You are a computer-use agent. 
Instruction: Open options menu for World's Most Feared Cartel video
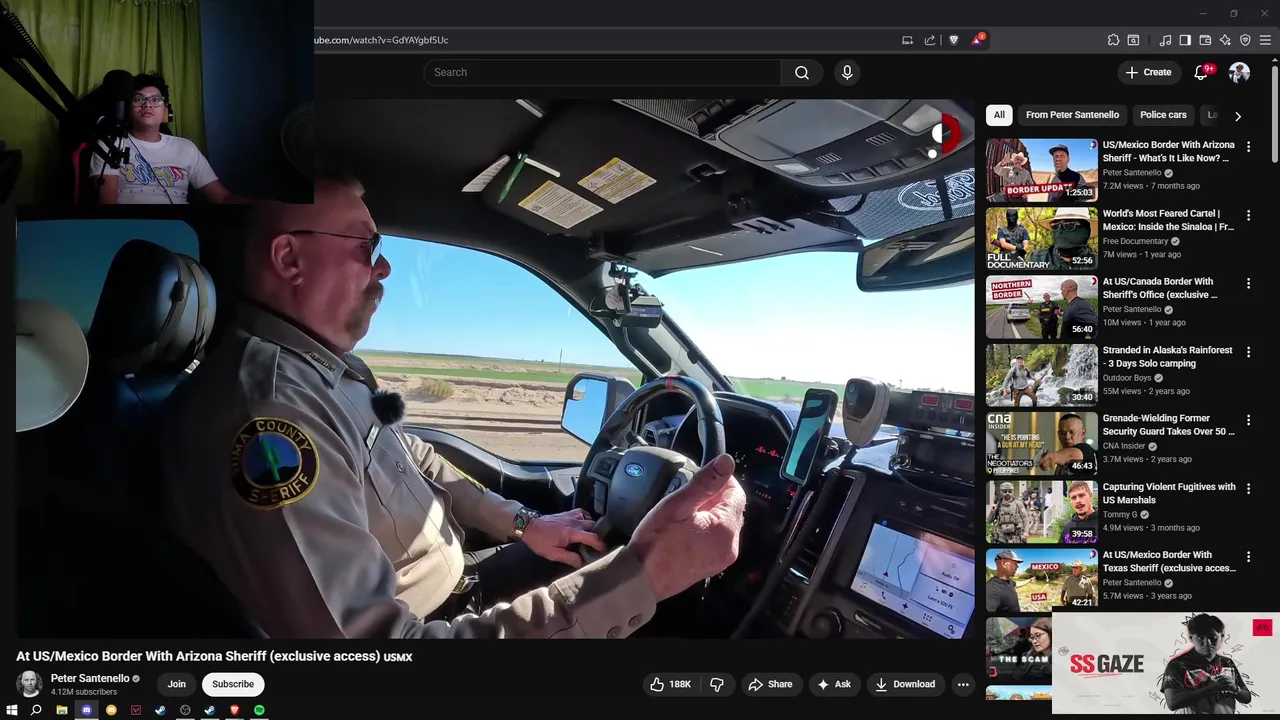coord(1248,215)
